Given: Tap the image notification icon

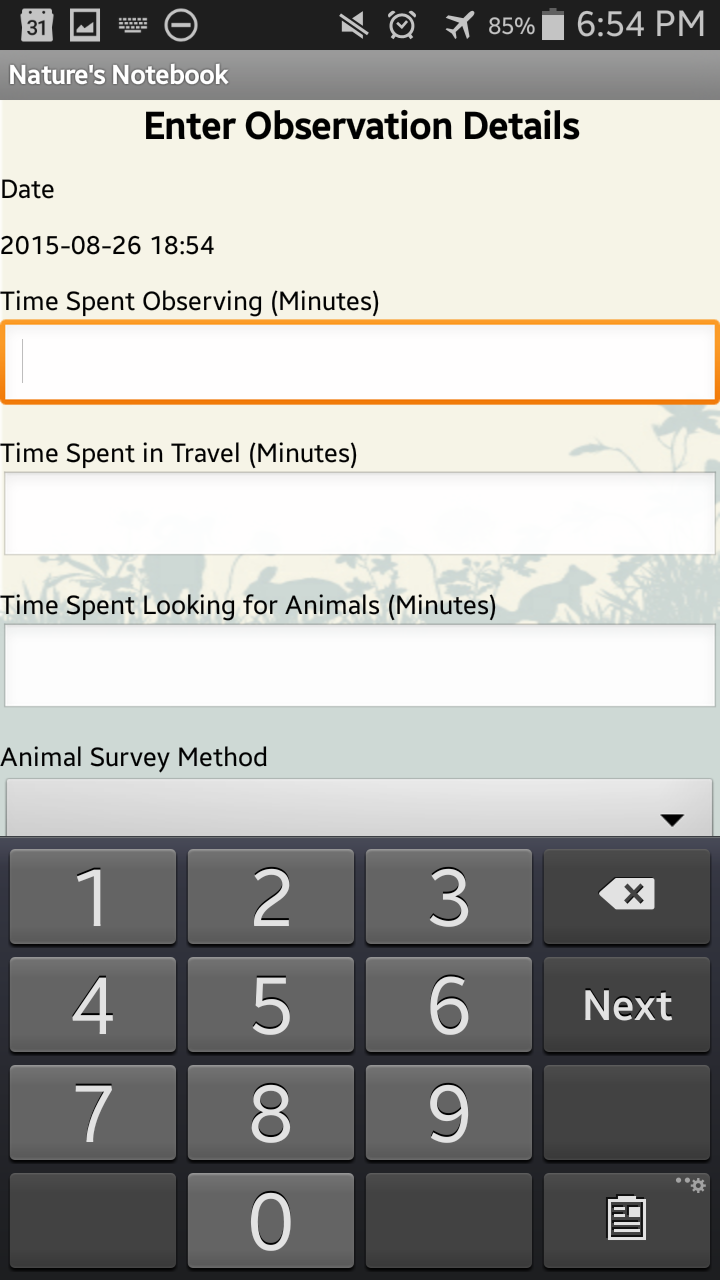Looking at the screenshot, I should [85, 25].
